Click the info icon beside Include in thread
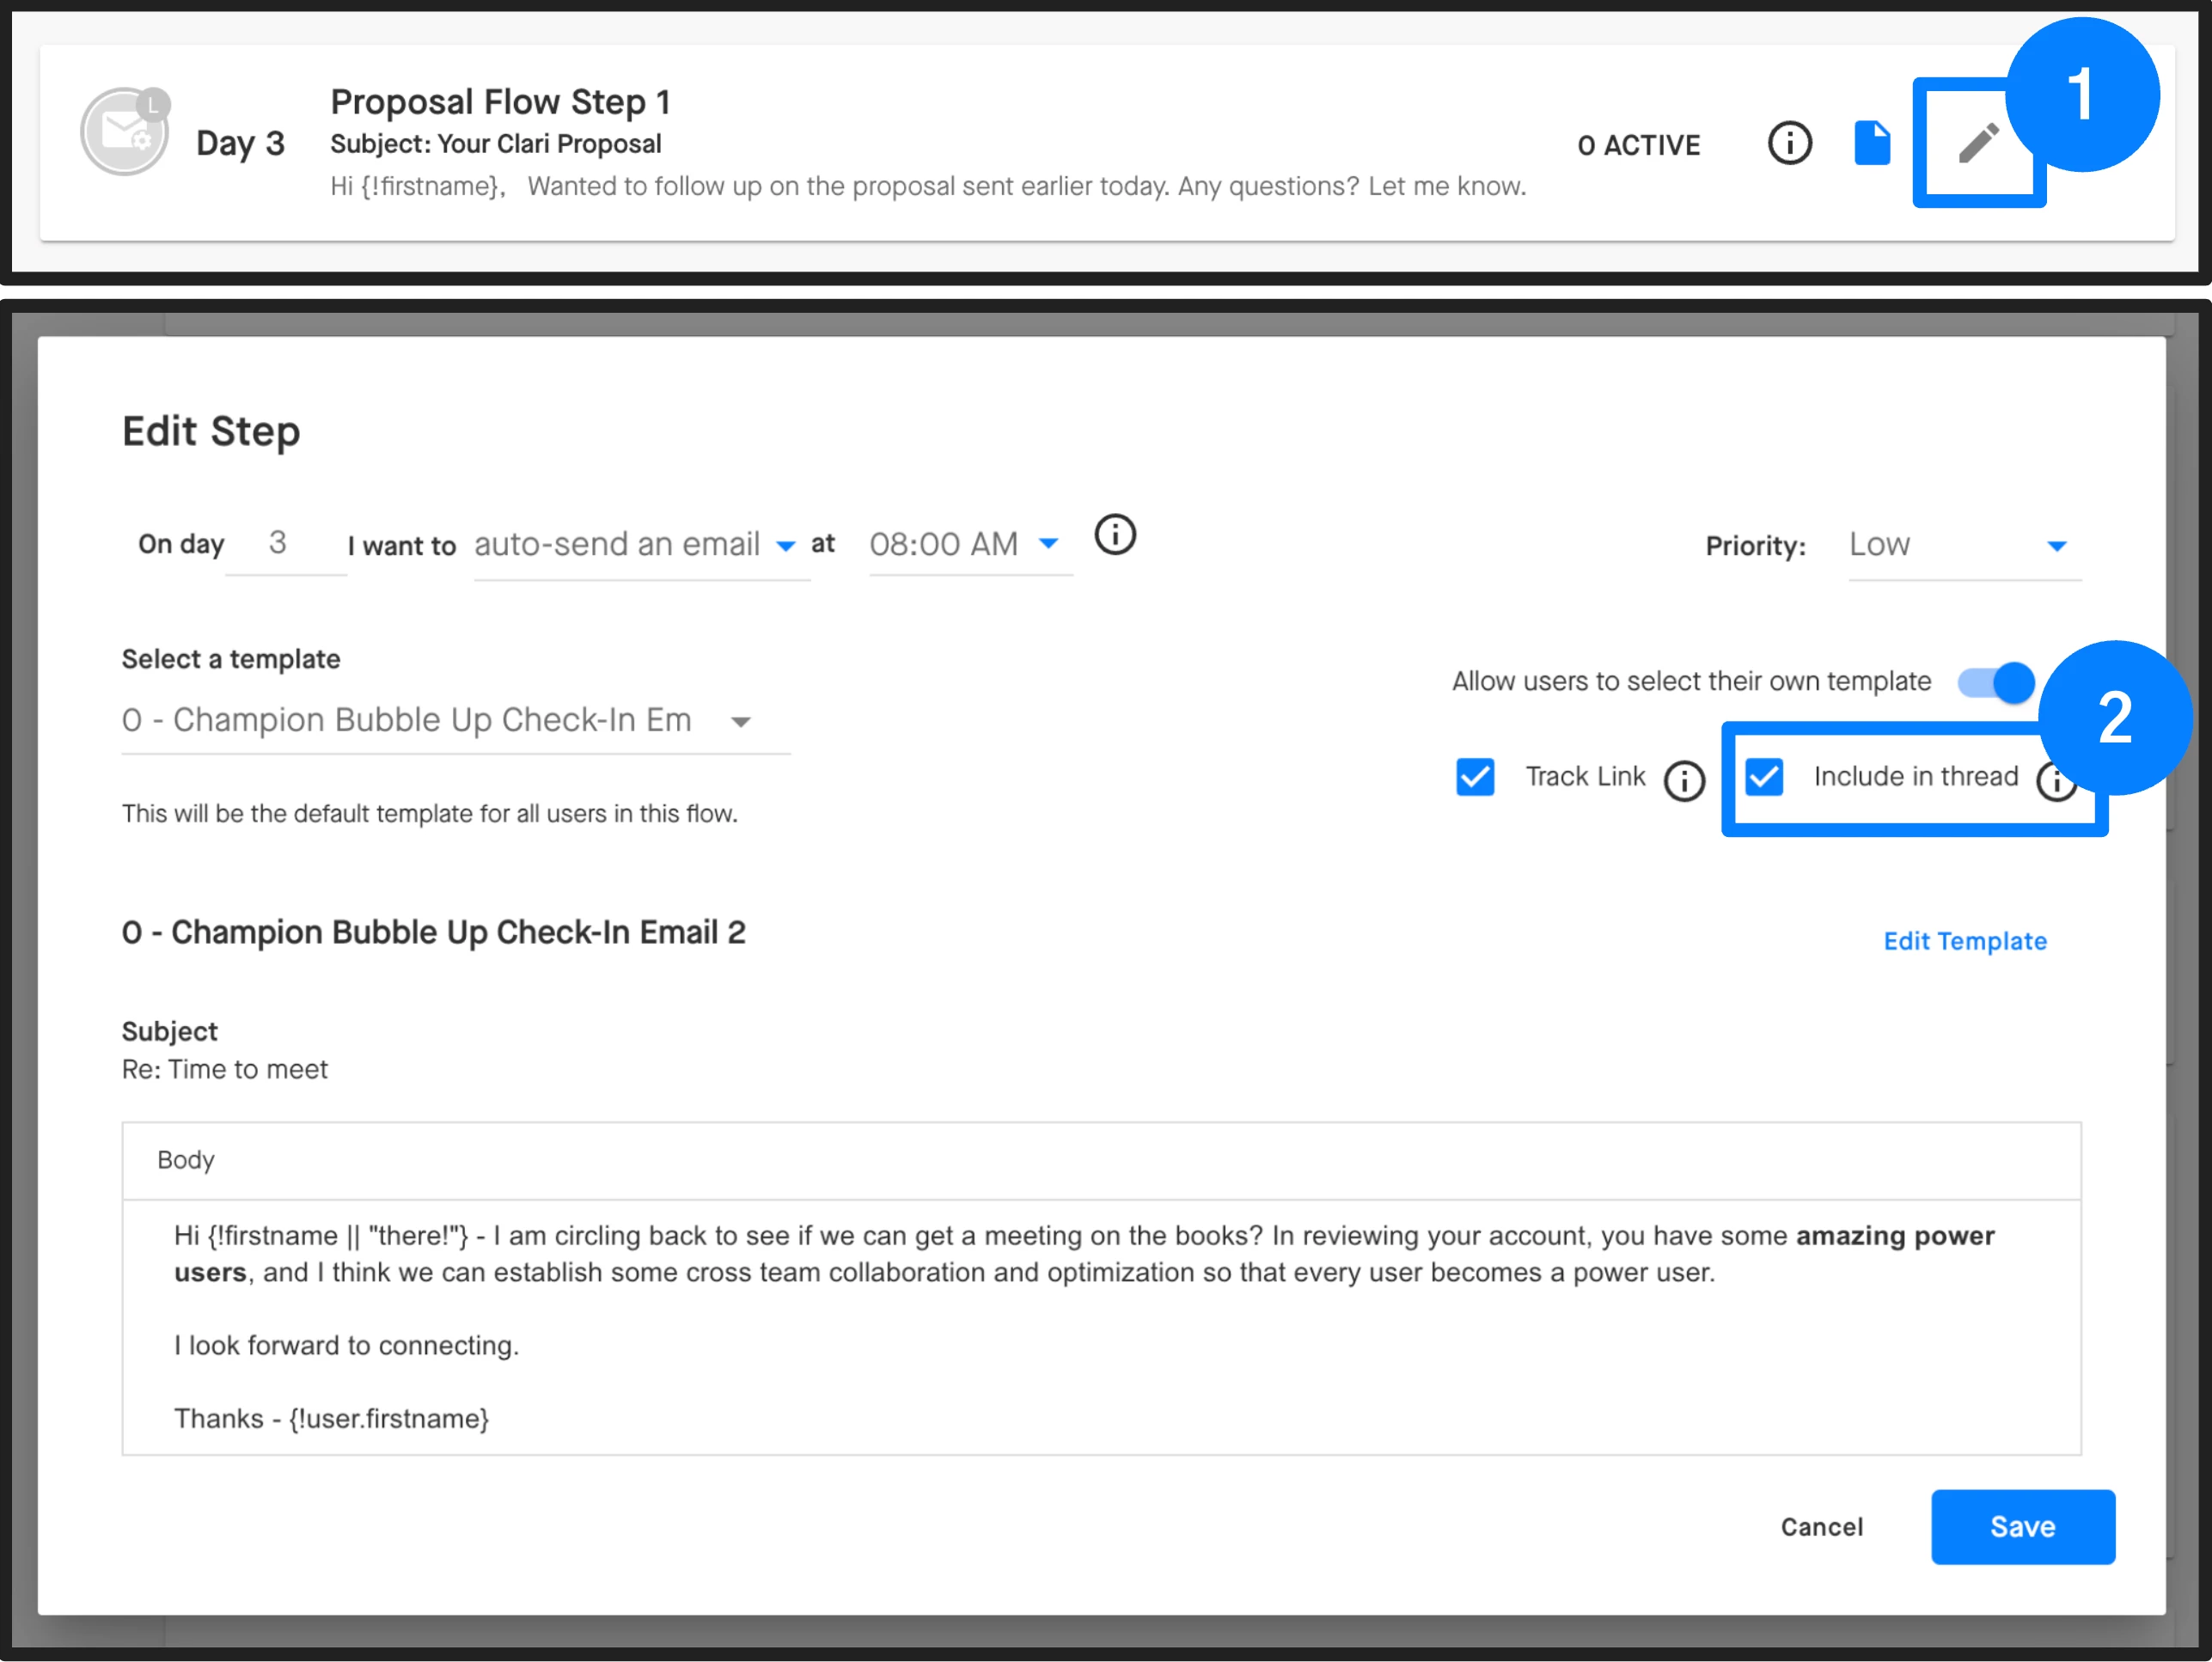 (2056, 782)
